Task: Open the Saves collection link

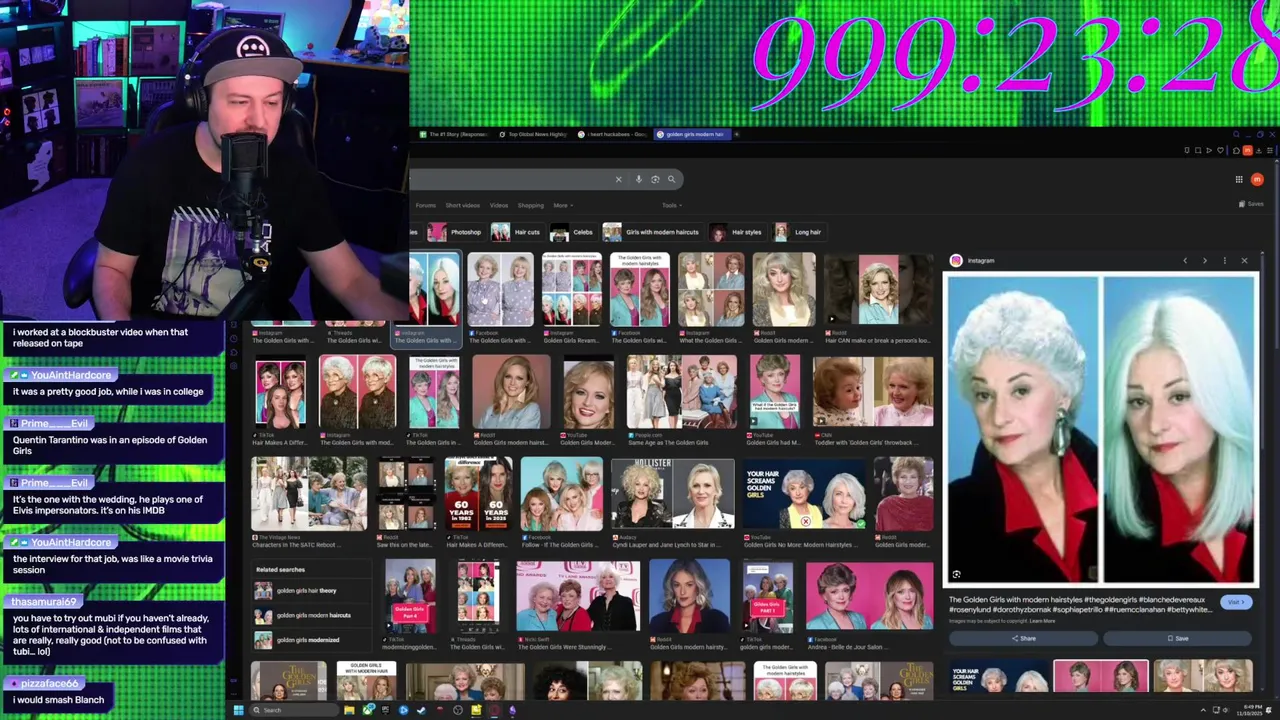Action: click(1251, 204)
